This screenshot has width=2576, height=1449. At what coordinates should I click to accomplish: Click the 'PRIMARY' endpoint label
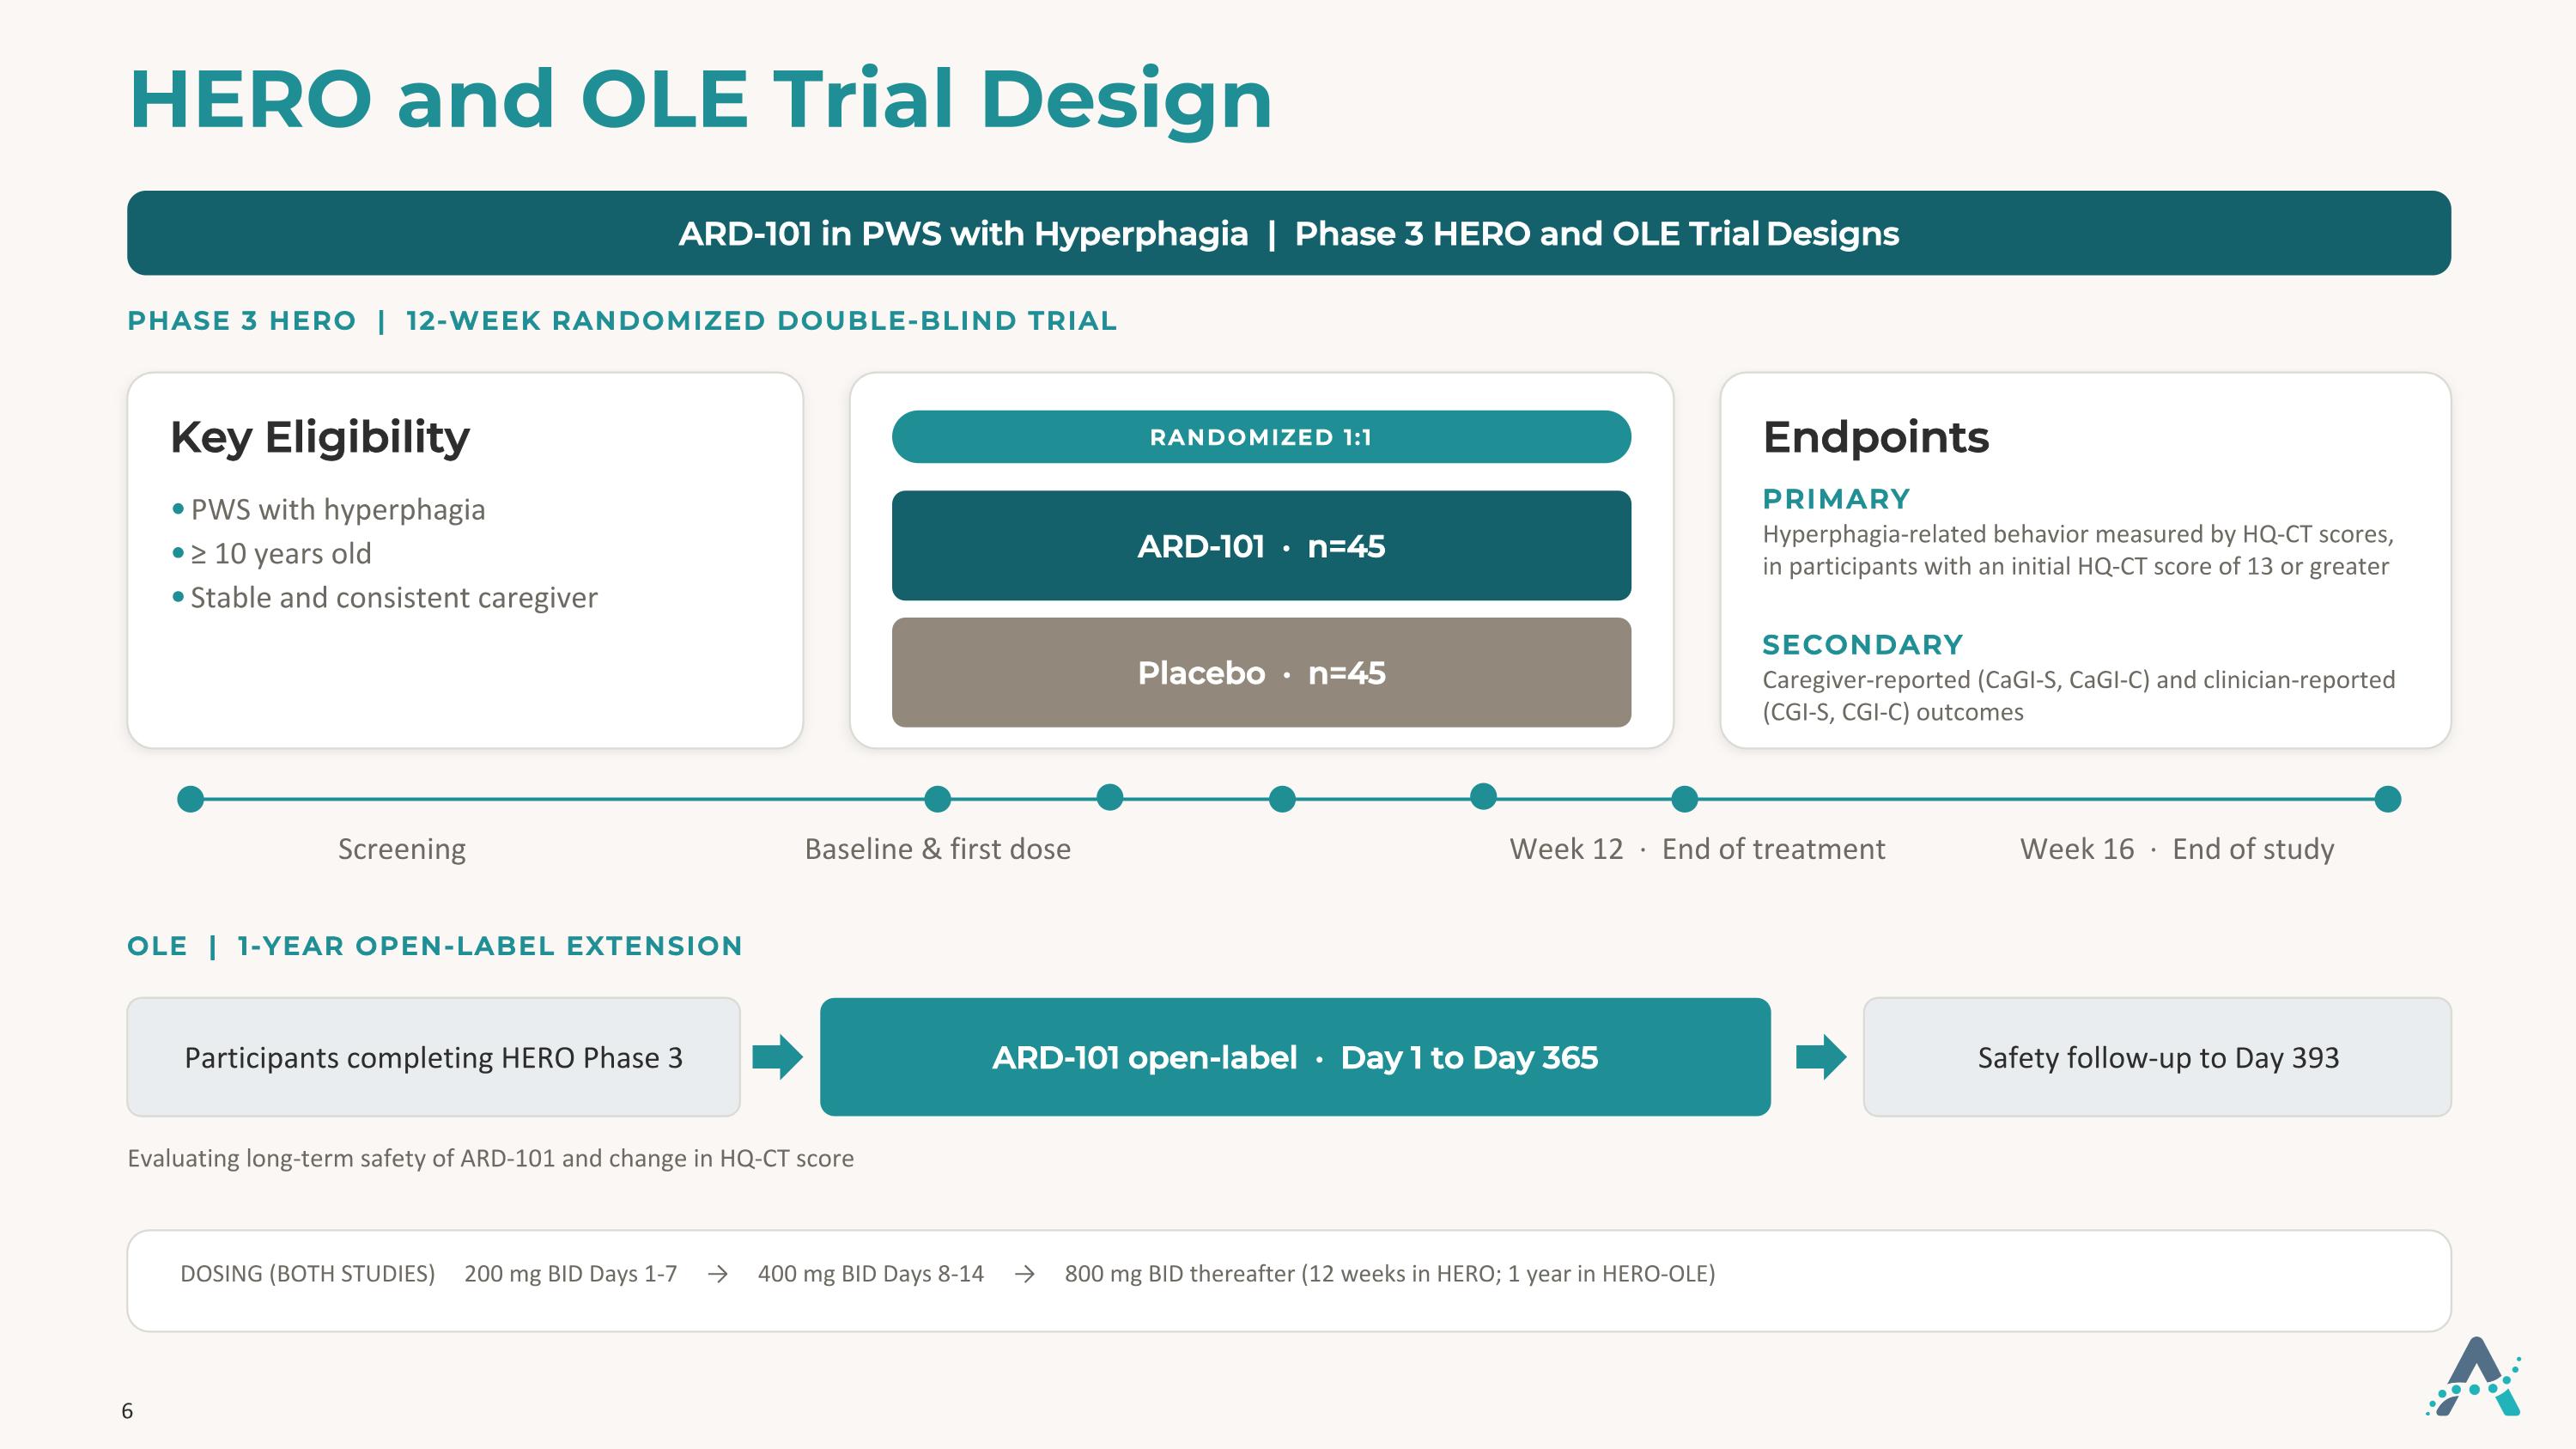point(1836,499)
